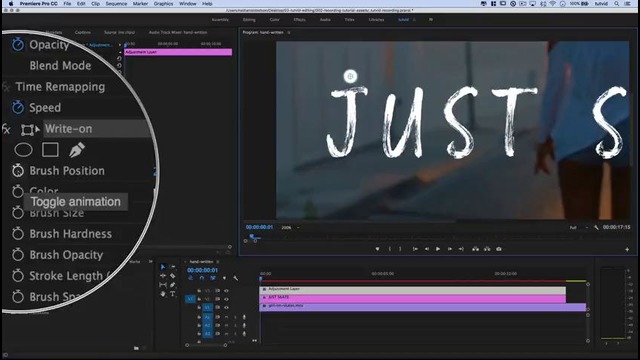
Task: Toggle the Write-on fx effect on/off
Action: (6, 129)
